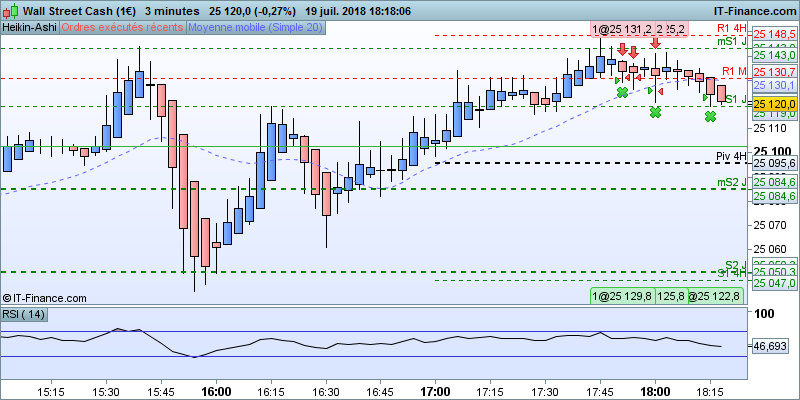Click the mS2 J support label
The image size is (800, 400).
pos(732,182)
